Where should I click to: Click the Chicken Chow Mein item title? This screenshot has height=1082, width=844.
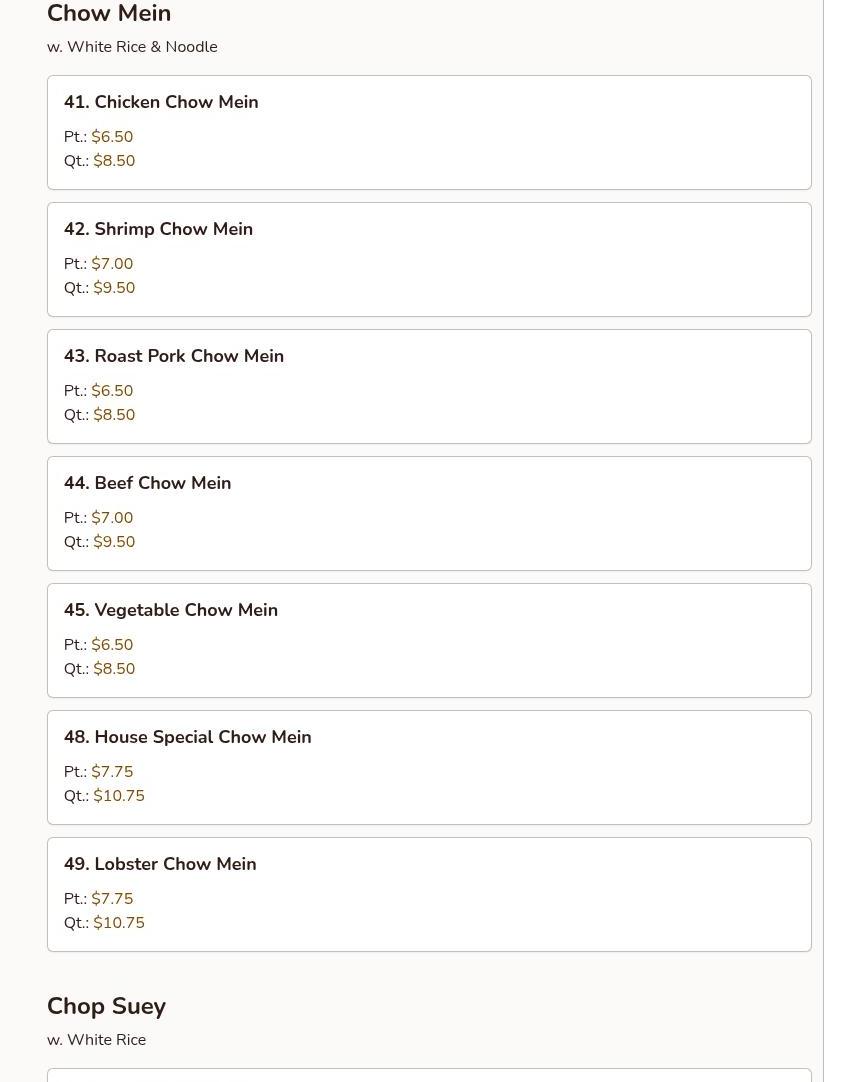coord(161,102)
